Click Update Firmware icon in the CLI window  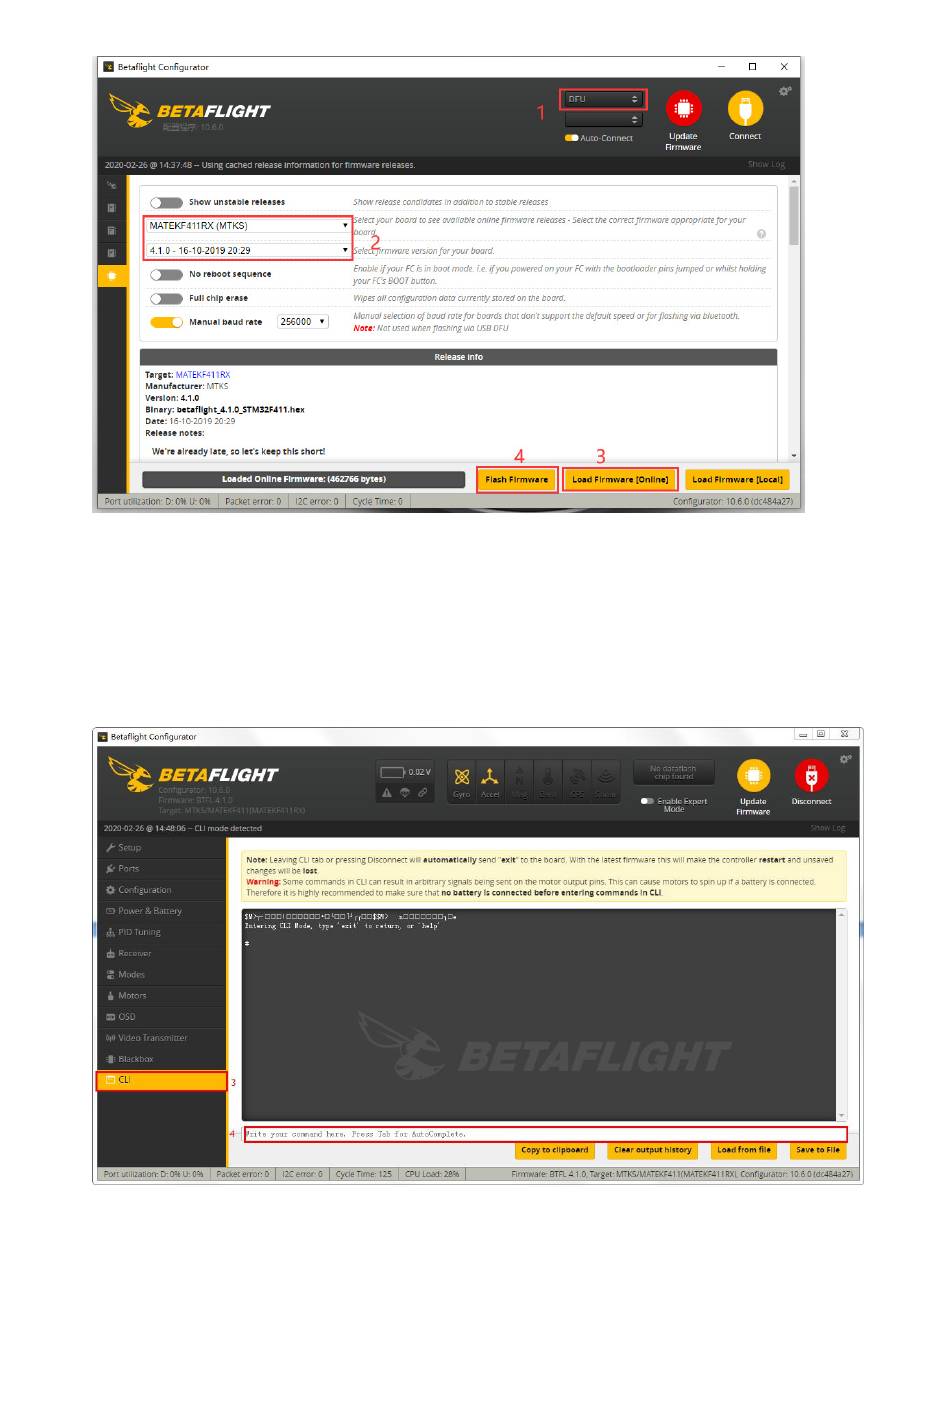[753, 776]
